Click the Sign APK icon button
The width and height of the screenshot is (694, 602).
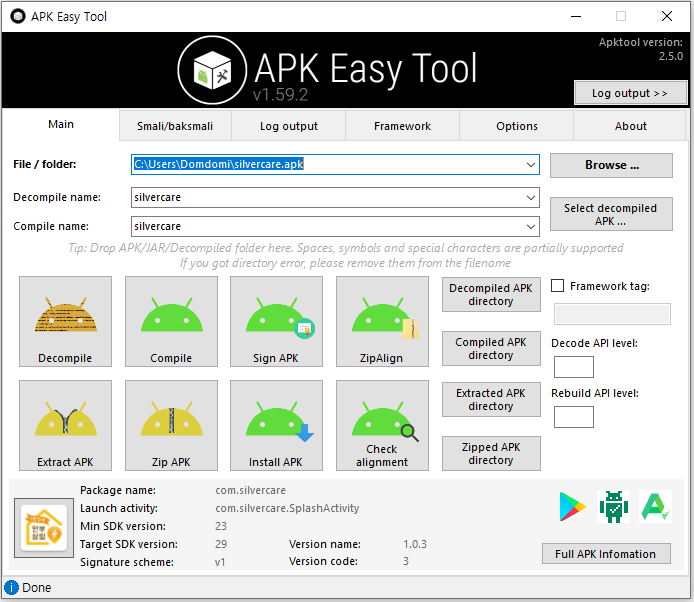[x=276, y=321]
